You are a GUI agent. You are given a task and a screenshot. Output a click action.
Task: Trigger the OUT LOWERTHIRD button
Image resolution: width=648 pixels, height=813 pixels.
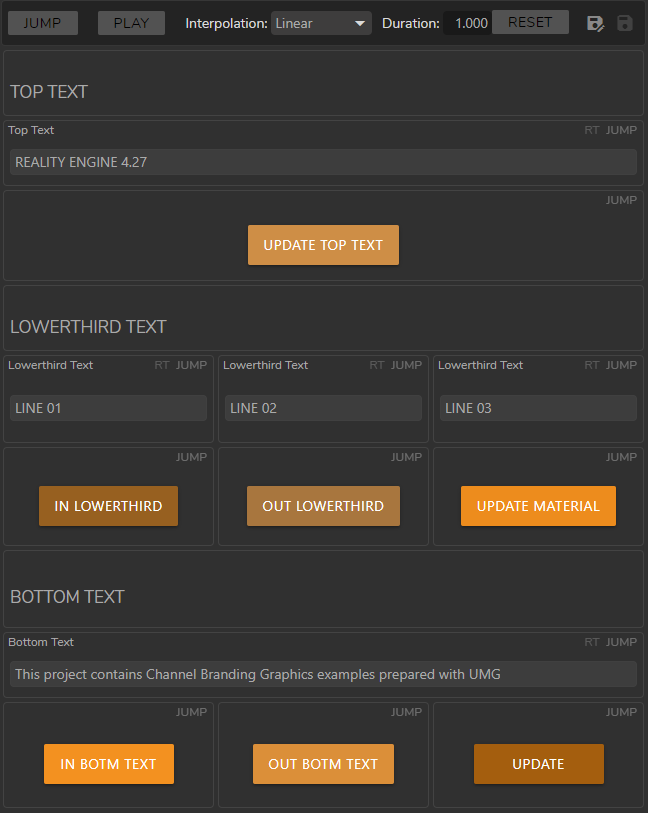[x=323, y=506]
